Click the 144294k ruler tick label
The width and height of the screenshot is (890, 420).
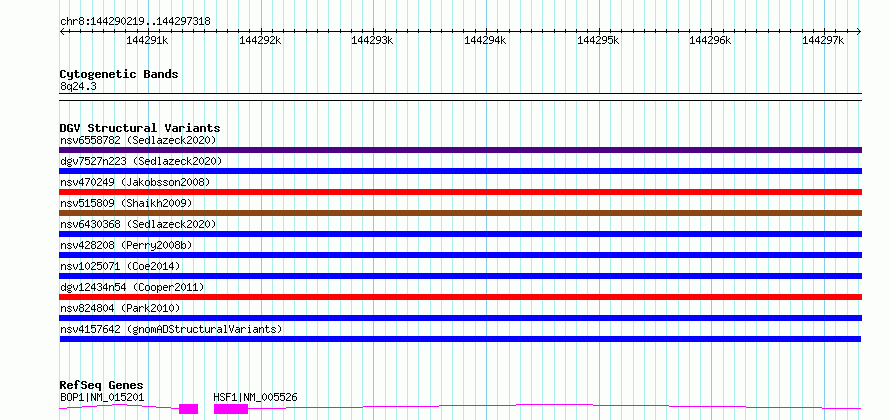(485, 40)
